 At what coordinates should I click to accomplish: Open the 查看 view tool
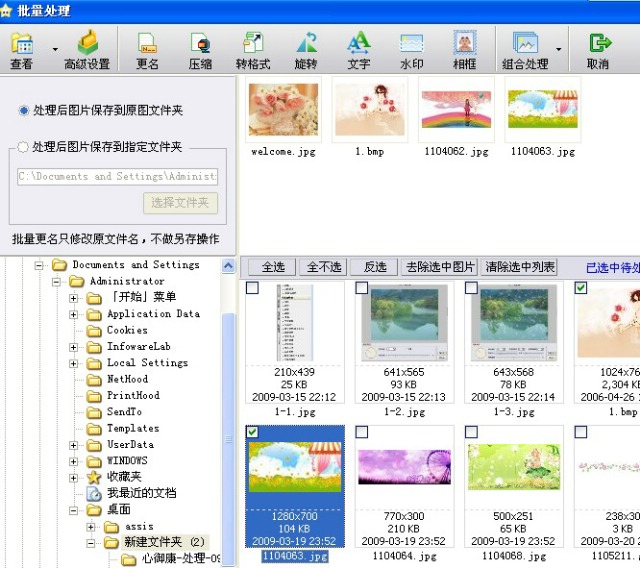coord(22,51)
